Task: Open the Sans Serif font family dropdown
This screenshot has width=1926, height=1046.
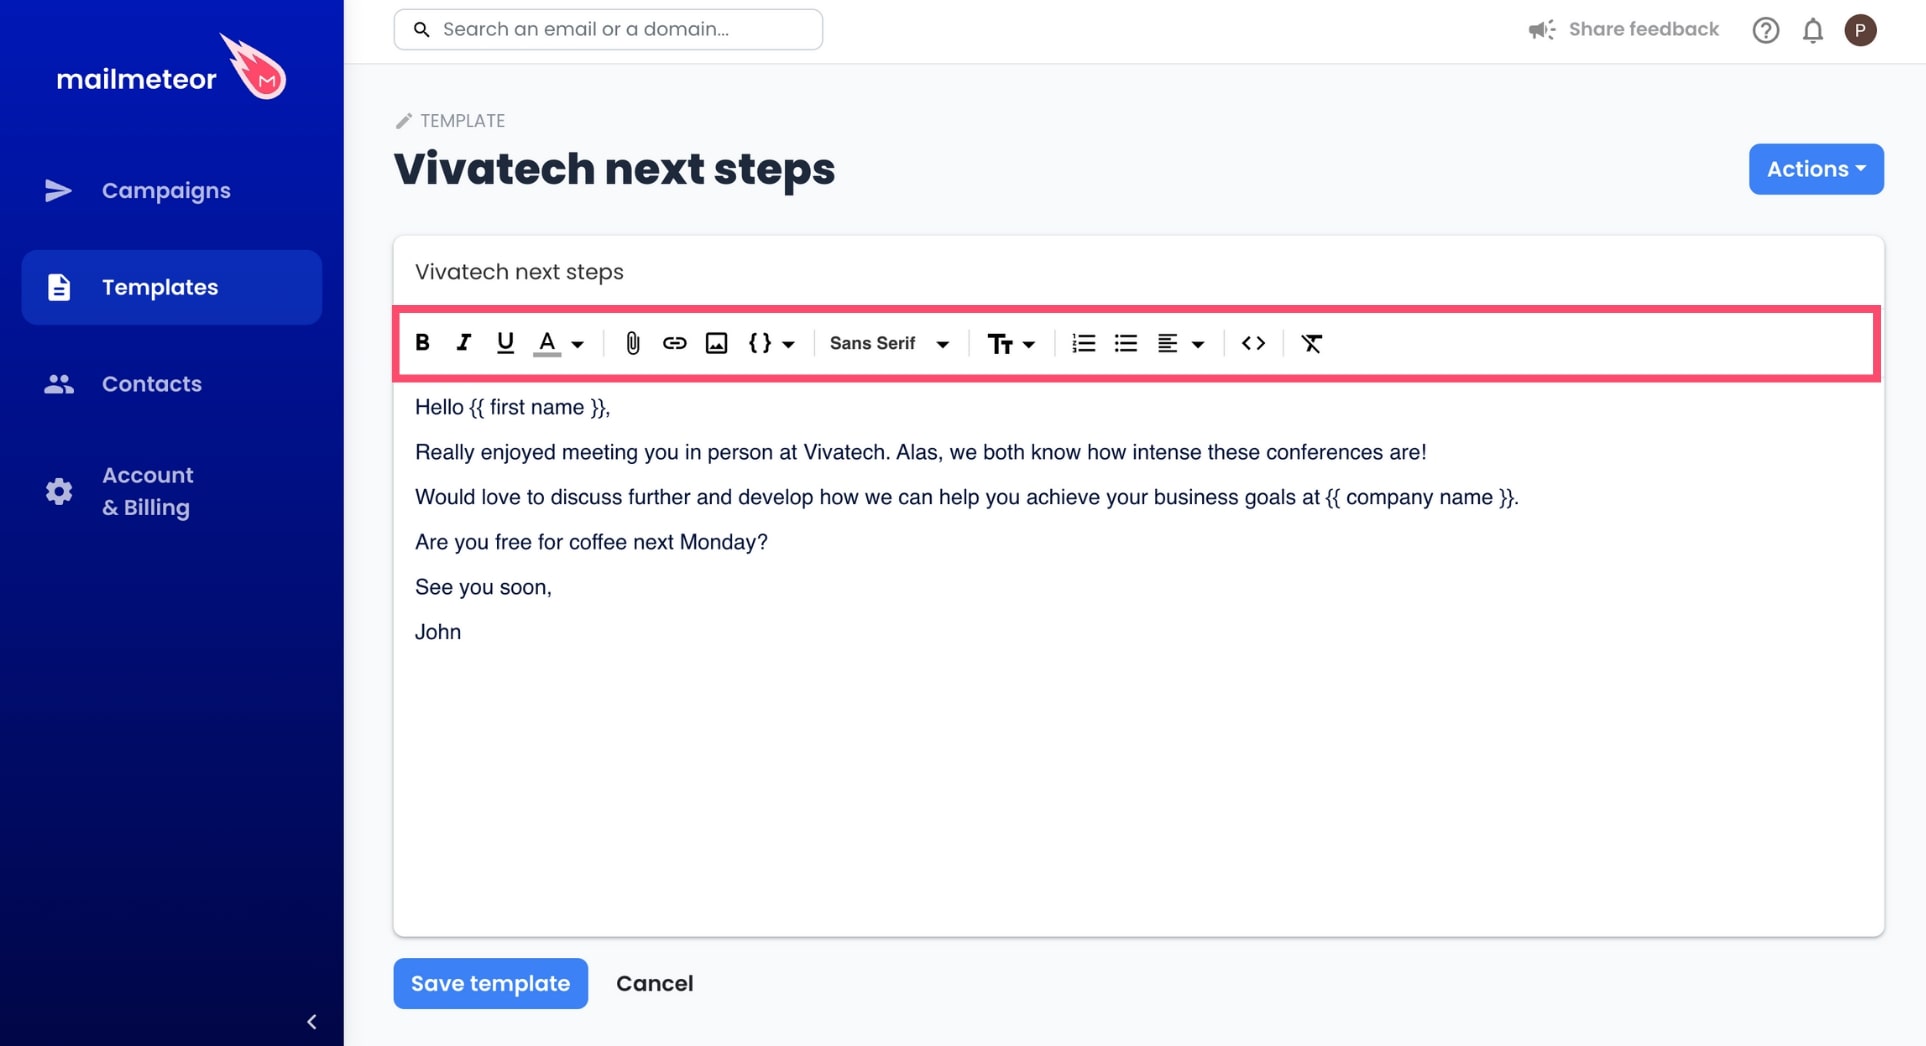Action: tap(888, 343)
